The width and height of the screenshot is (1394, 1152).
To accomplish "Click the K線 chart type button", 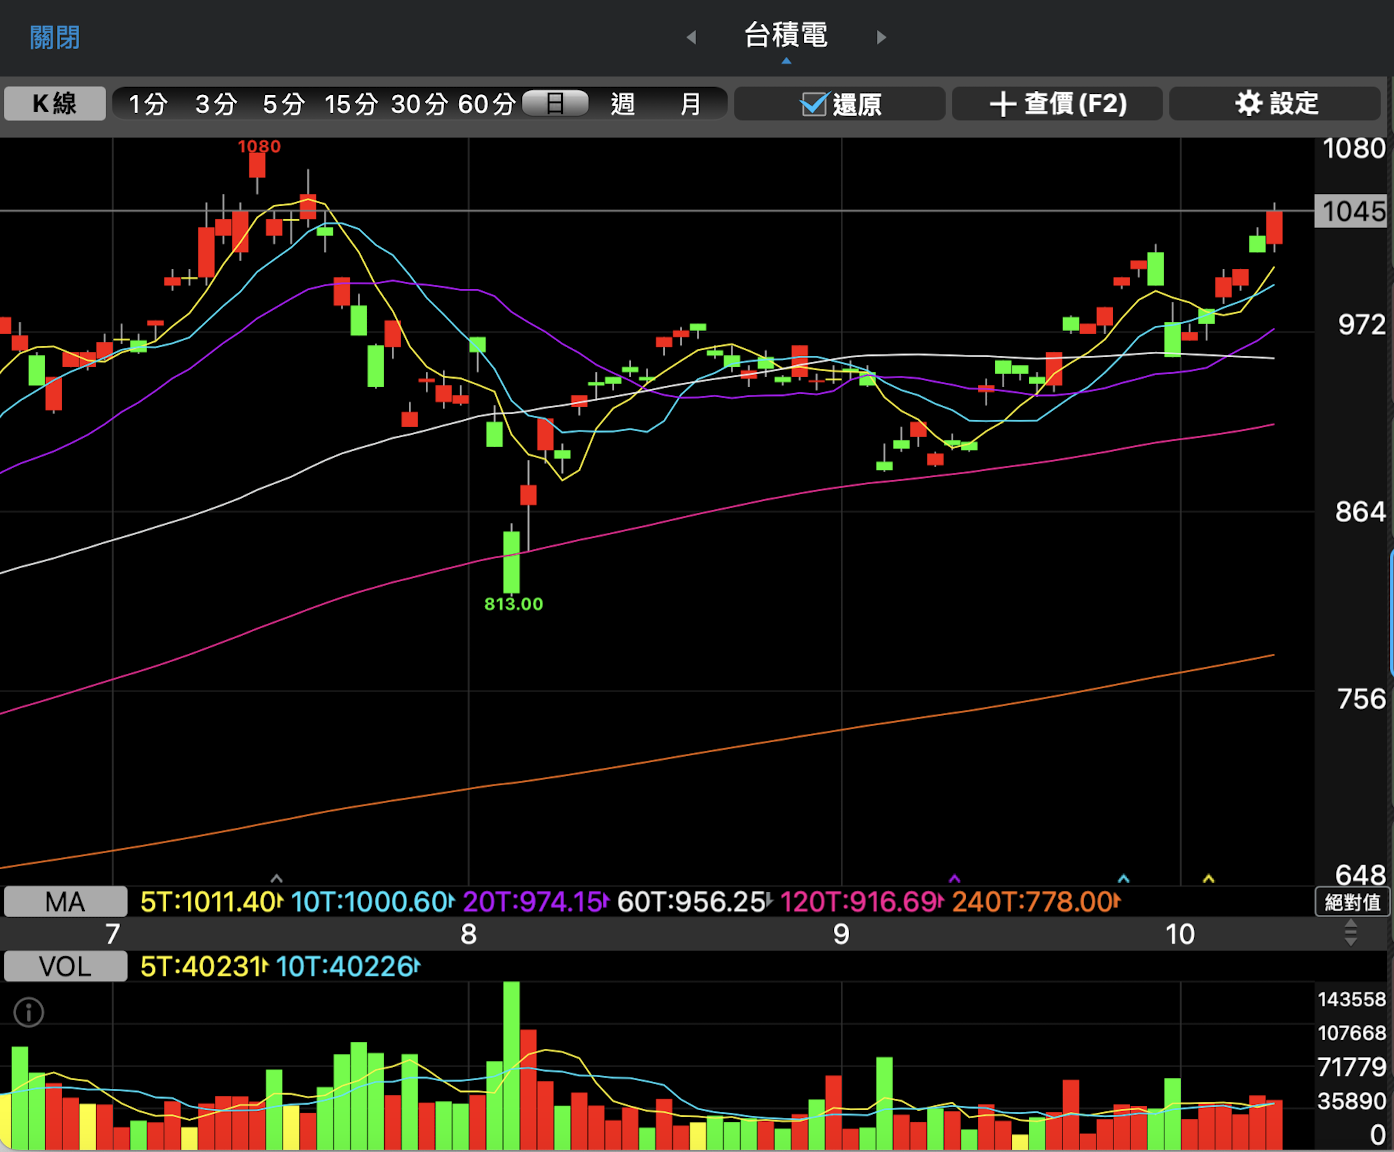I will (55, 103).
